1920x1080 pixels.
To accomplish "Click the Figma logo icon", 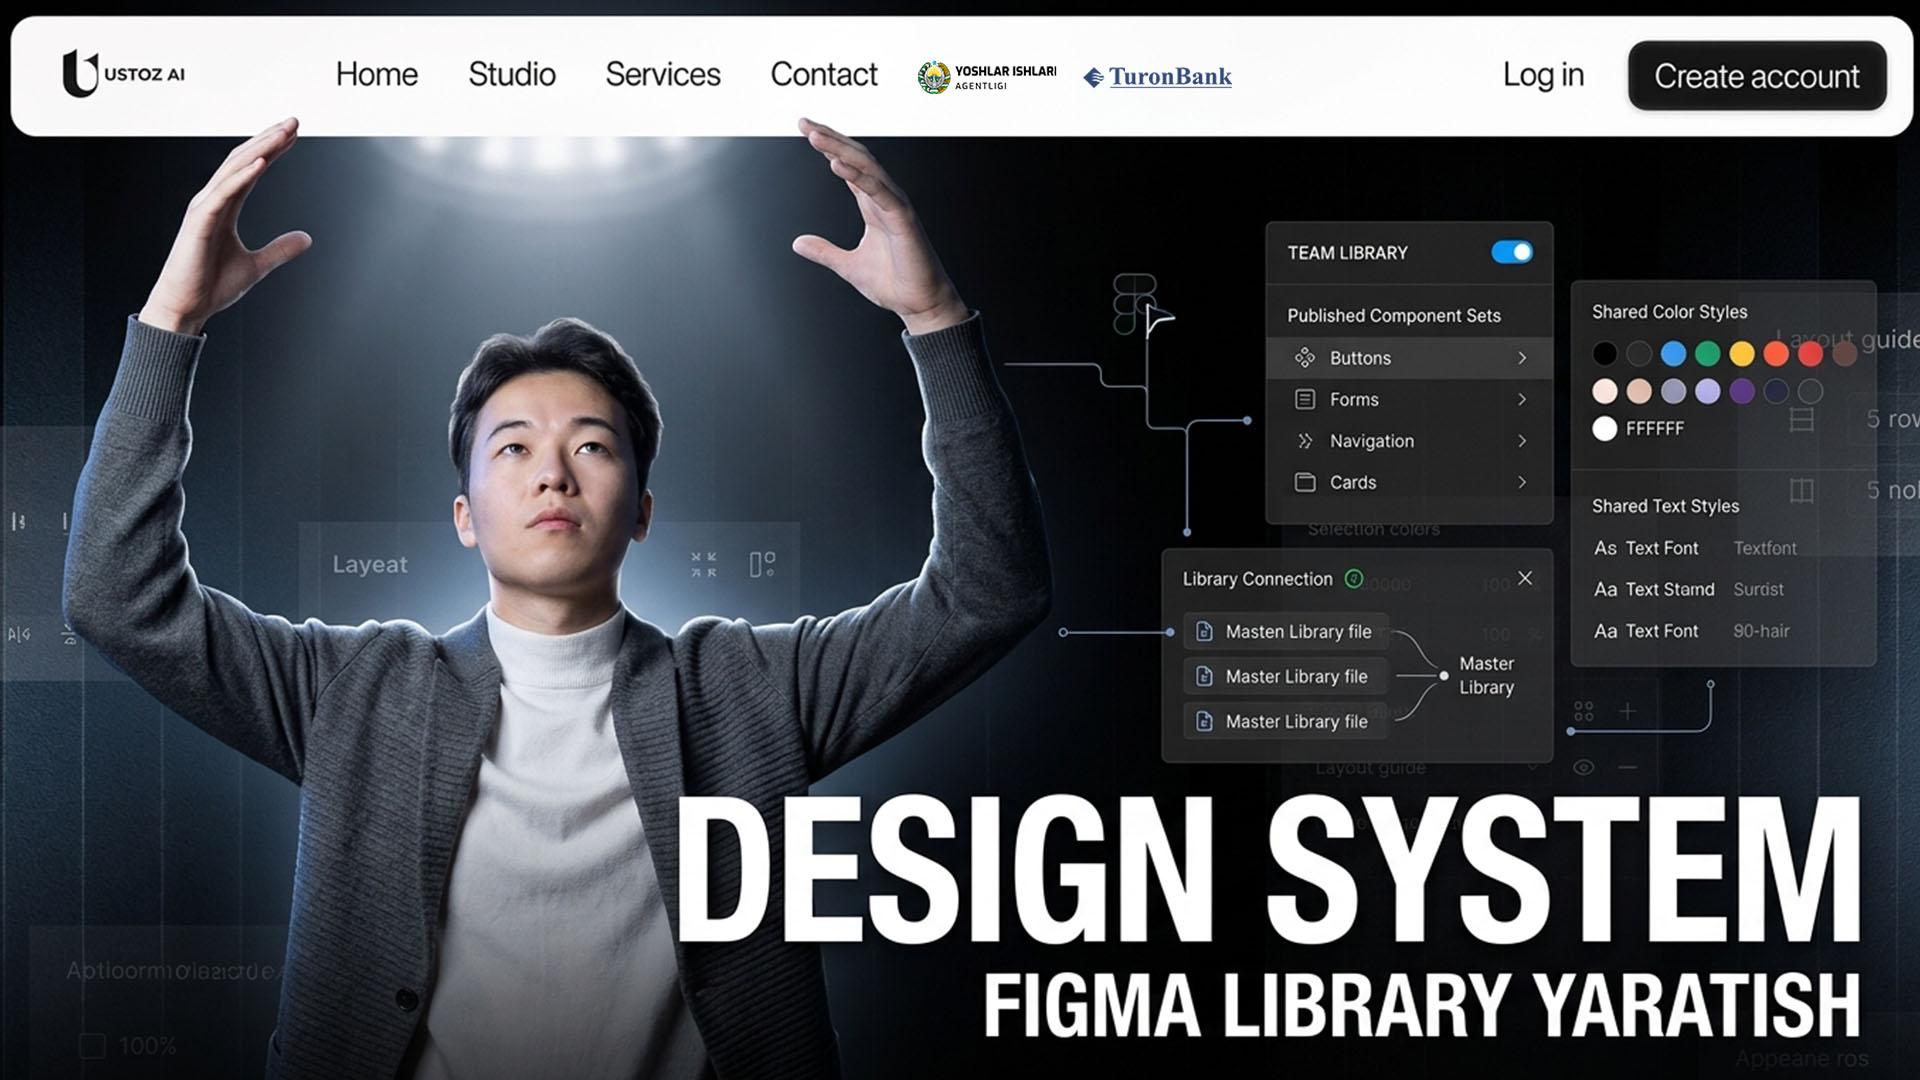I will click(1134, 304).
